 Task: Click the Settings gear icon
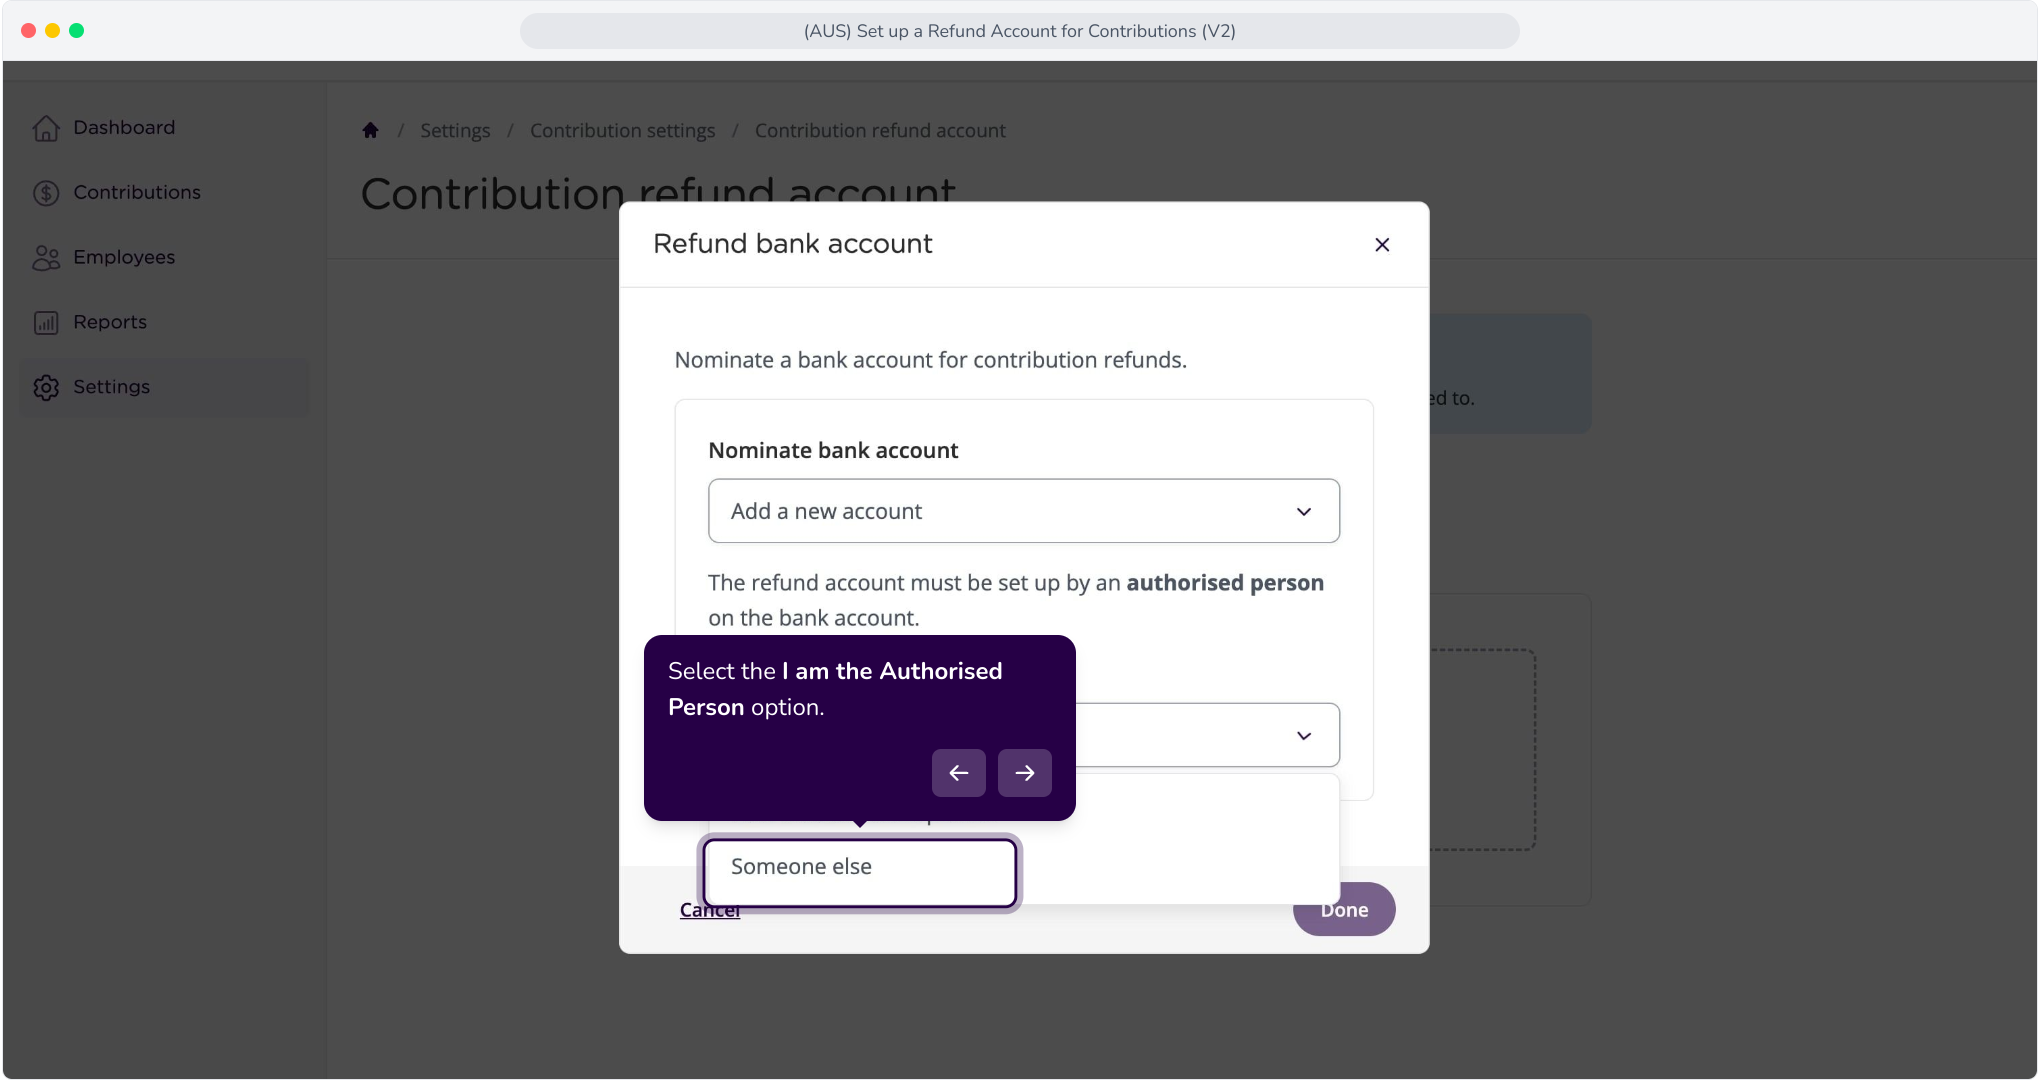click(46, 388)
